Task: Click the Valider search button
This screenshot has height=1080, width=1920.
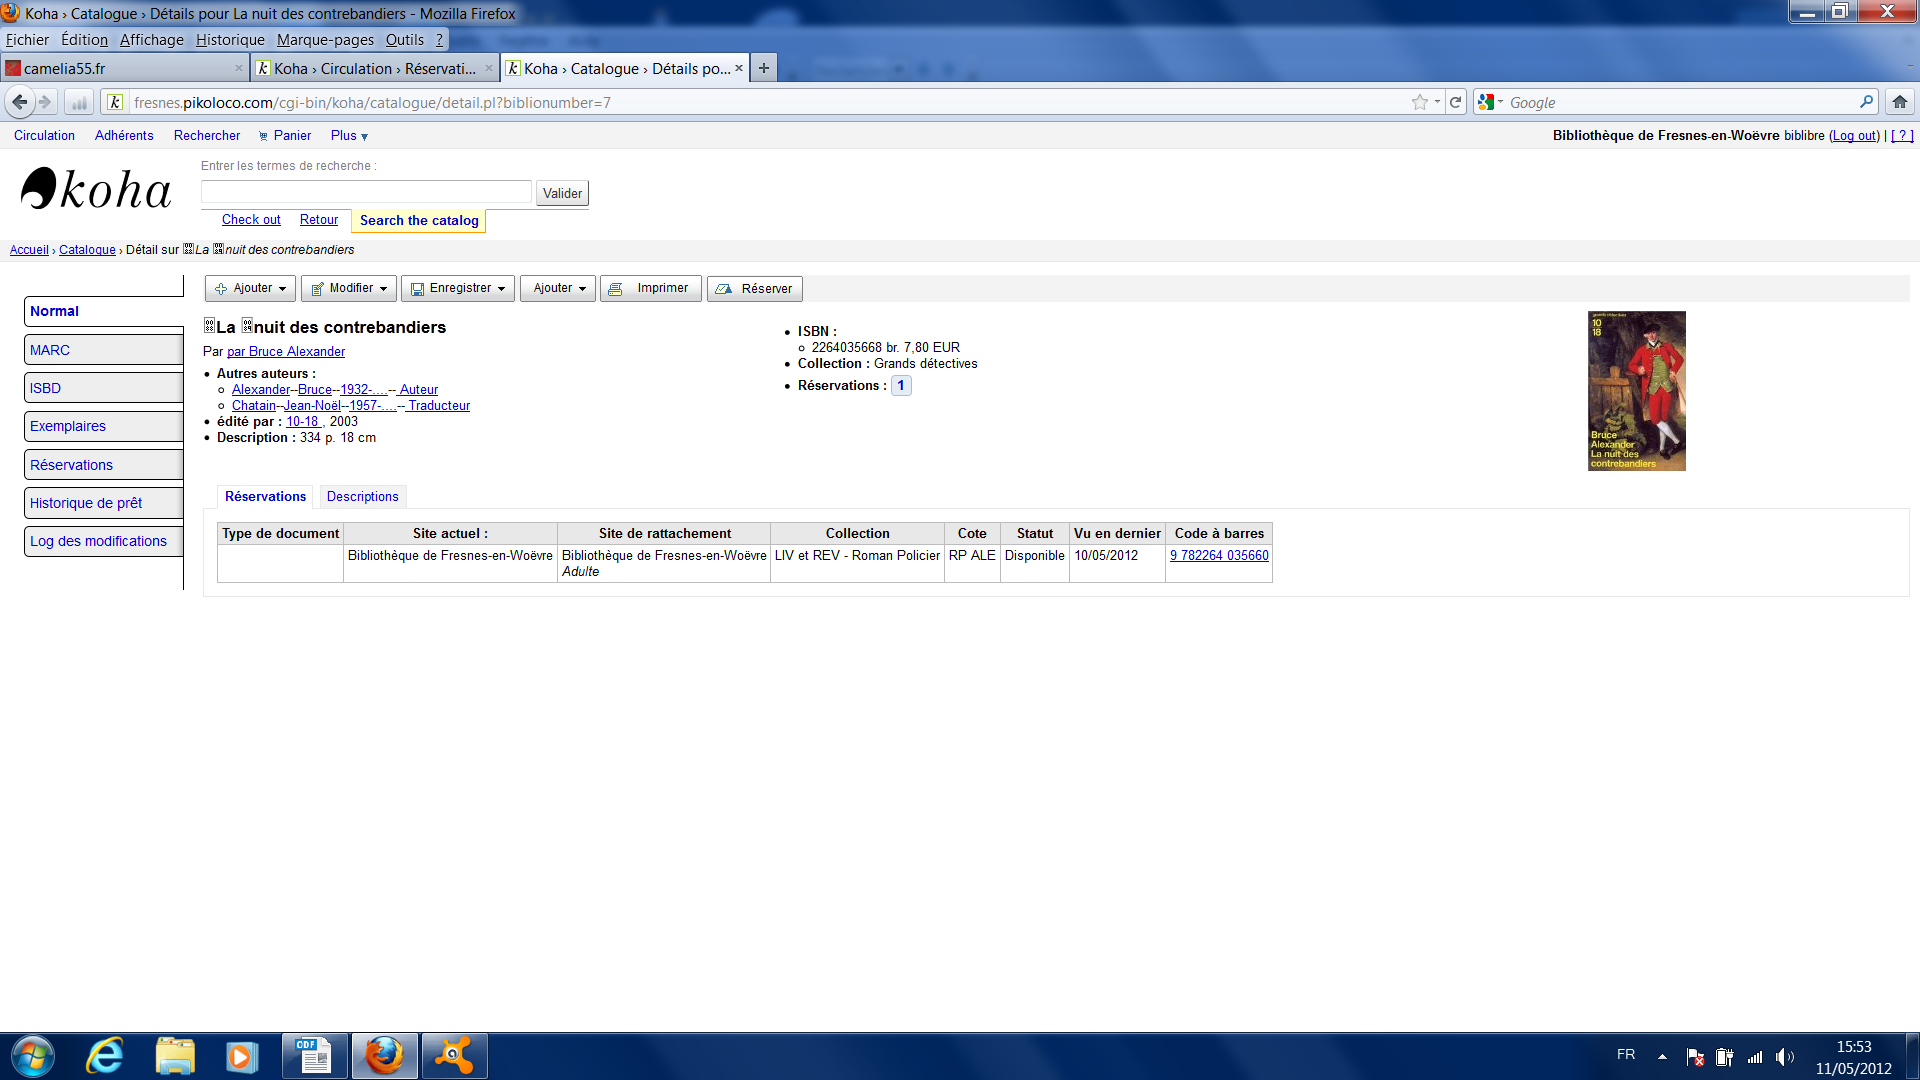Action: (562, 194)
